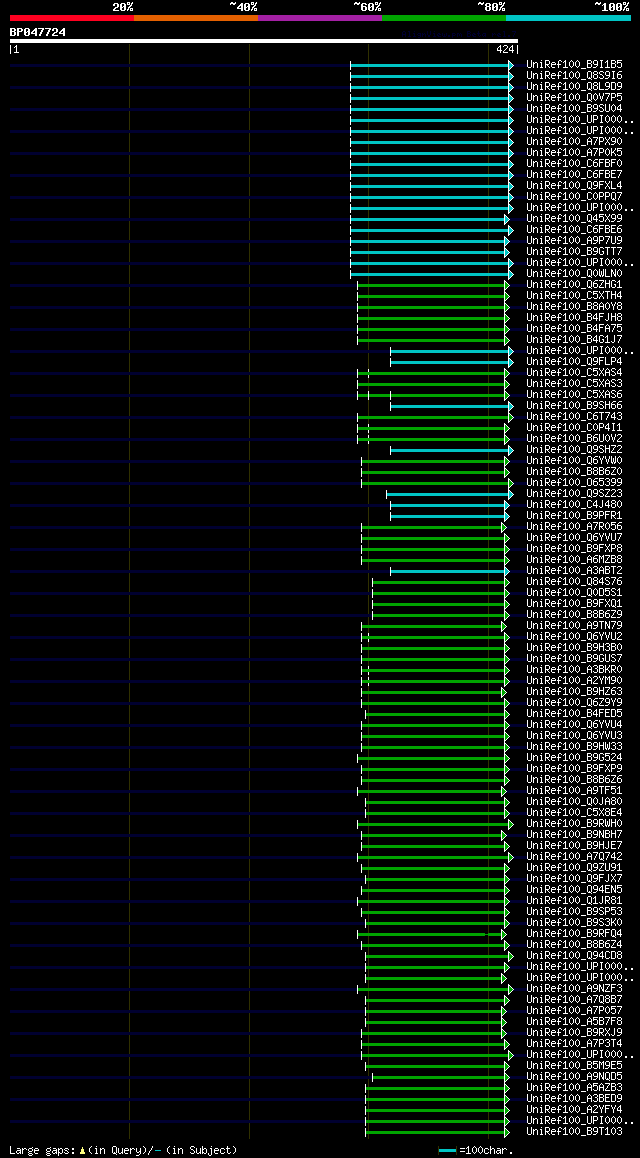This screenshot has height=1158, width=640.
Task: Click the green alignment bar of UniRef100_Q6ZHG1
Action: [433, 286]
